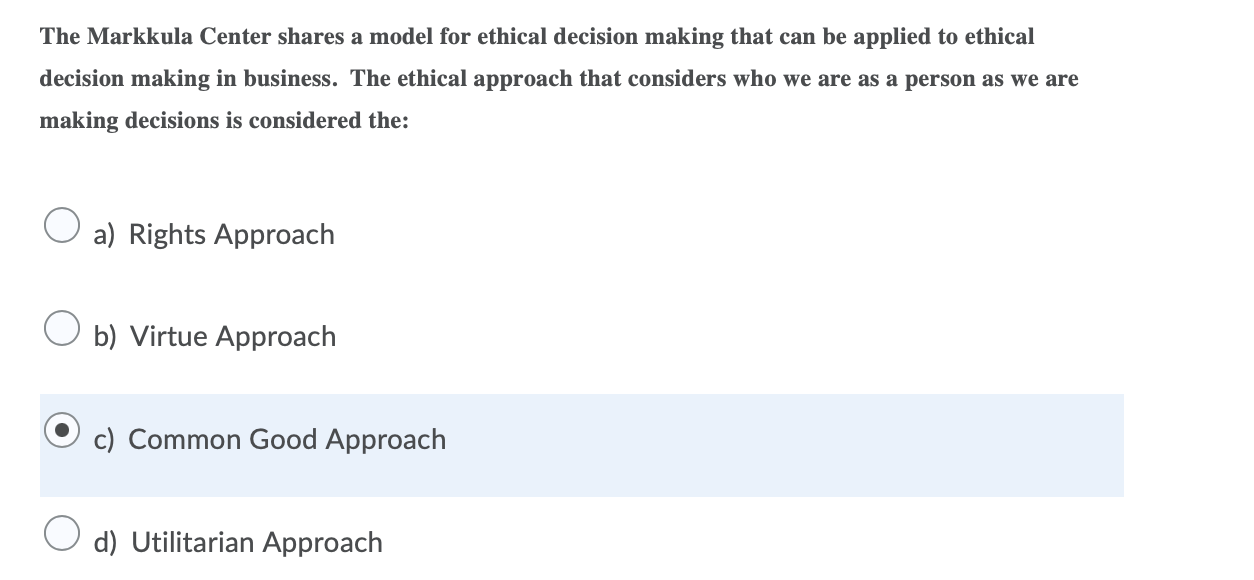Screen dimensions: 1254x580
Task: Click the empty circle beside Virtue Approach
Action: (61, 327)
